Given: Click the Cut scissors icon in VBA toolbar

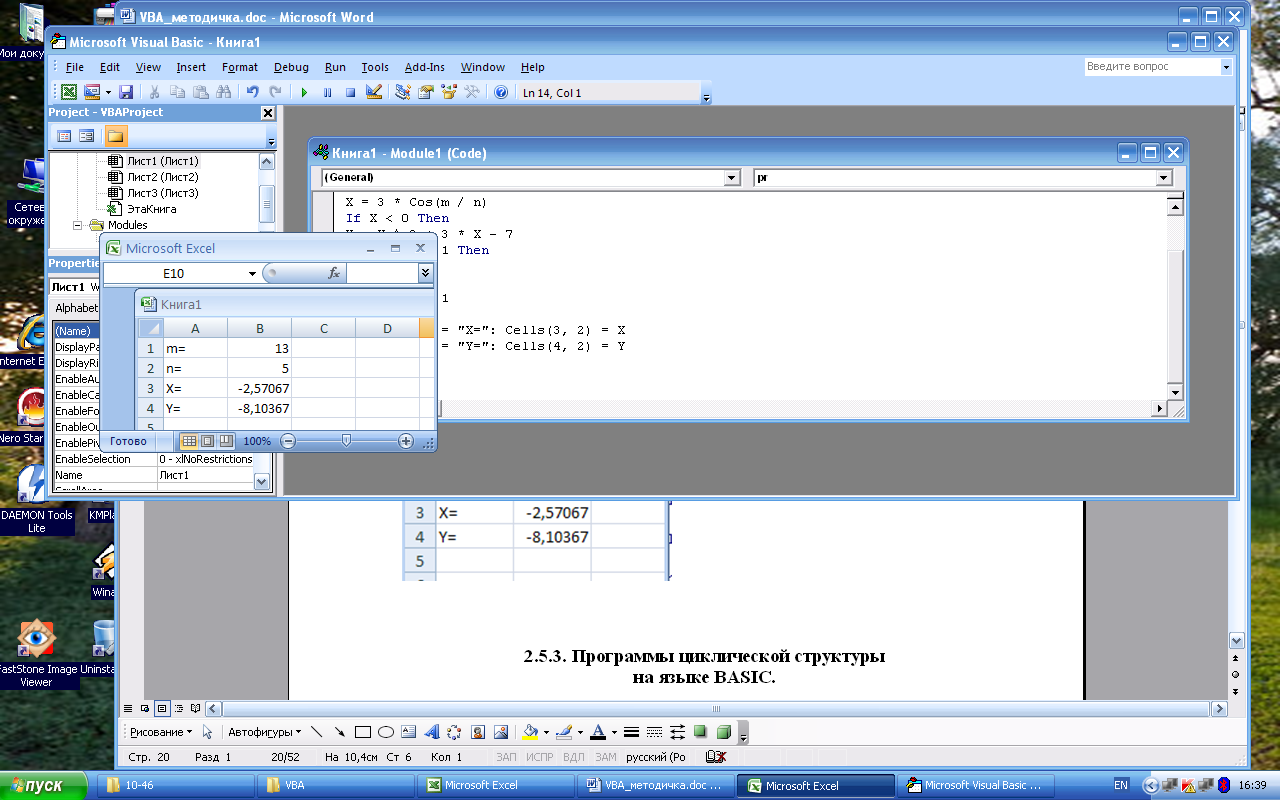Looking at the screenshot, I should (154, 92).
